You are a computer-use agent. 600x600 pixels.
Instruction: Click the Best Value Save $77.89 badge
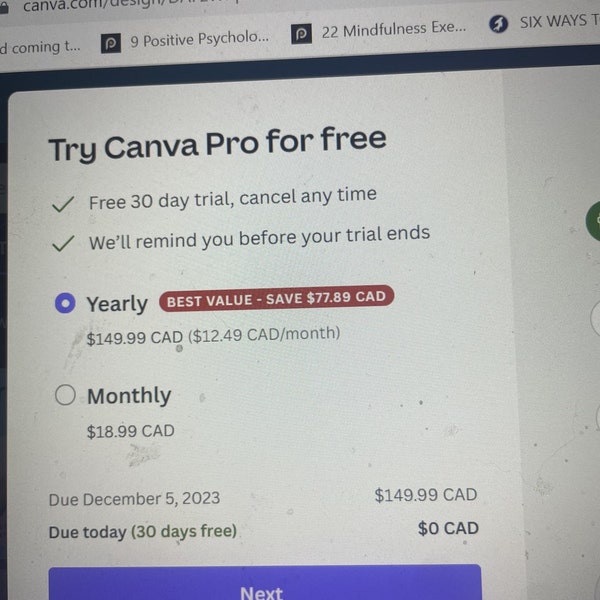pyautogui.click(x=276, y=298)
